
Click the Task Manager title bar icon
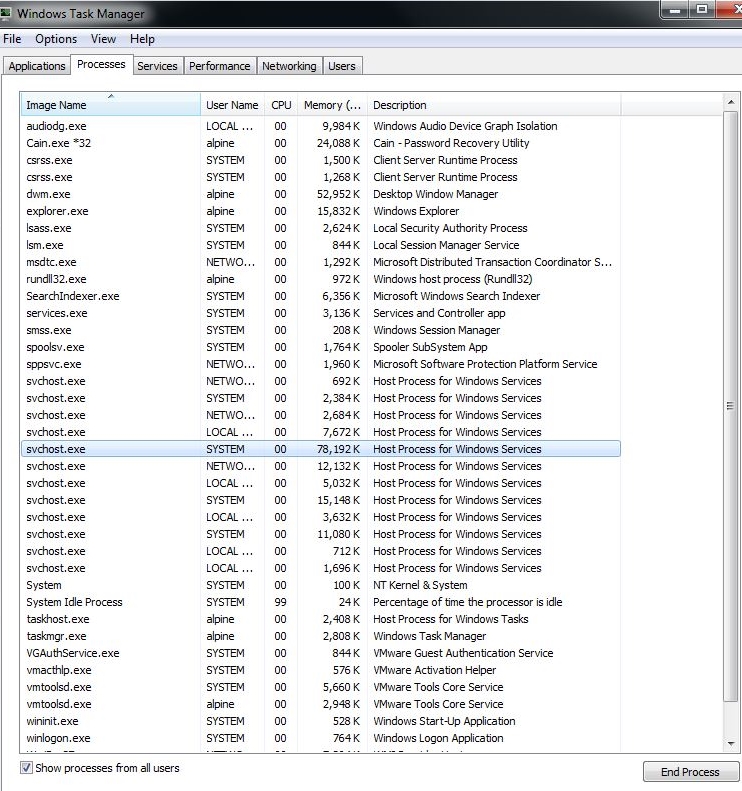click(7, 13)
